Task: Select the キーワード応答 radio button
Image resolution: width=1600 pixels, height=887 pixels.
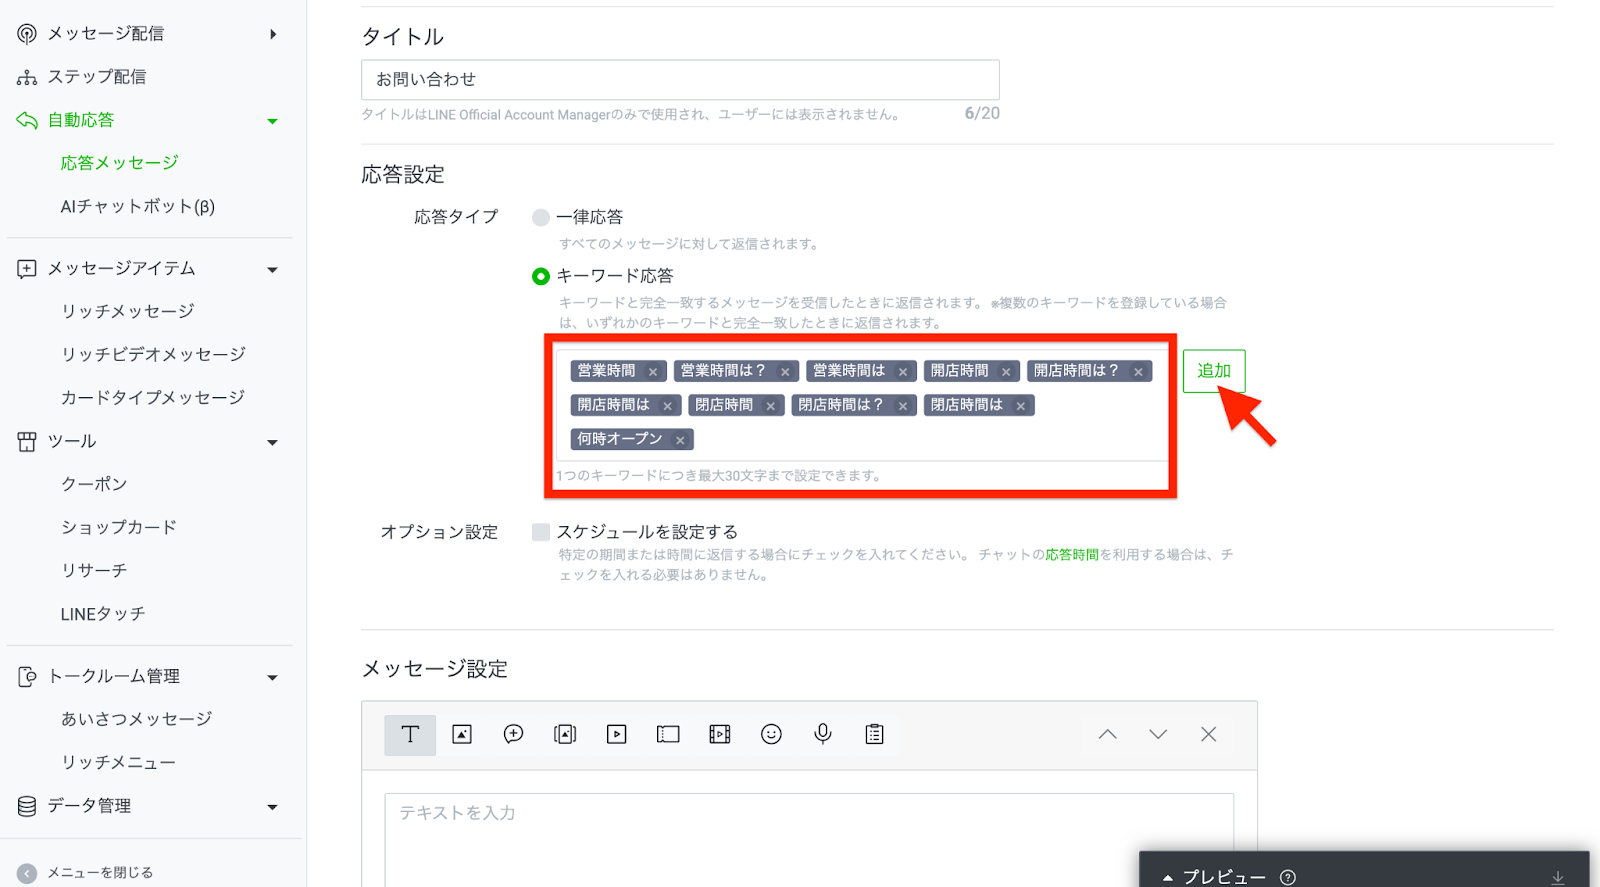Action: [541, 276]
